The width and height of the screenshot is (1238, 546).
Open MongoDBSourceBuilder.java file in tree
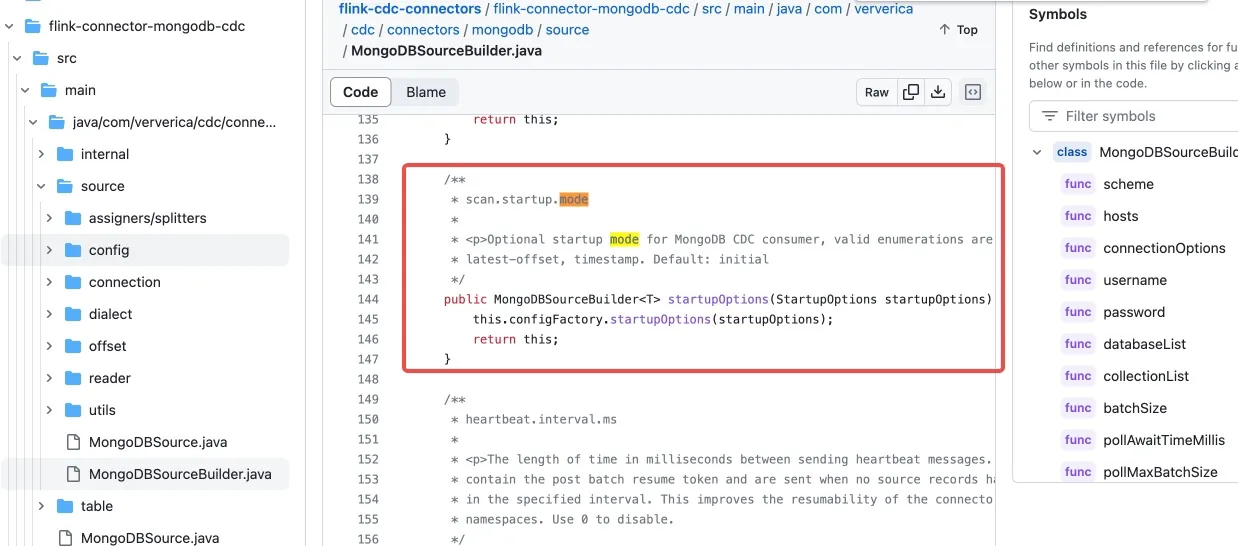click(x=179, y=474)
